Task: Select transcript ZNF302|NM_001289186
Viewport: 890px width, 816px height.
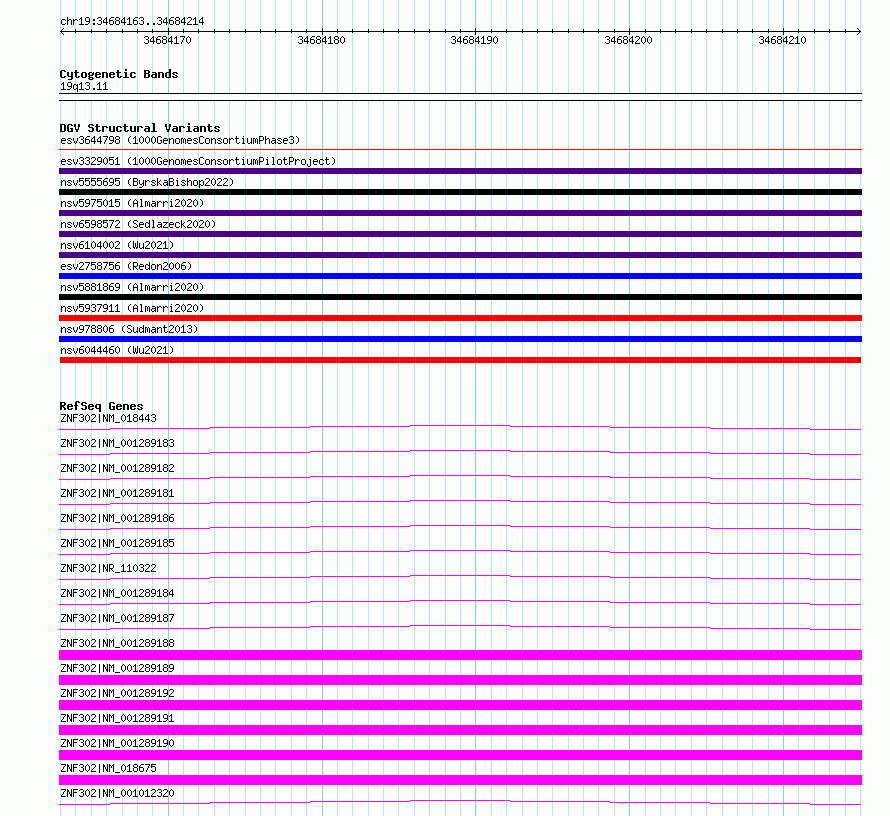Action: pyautogui.click(x=117, y=518)
